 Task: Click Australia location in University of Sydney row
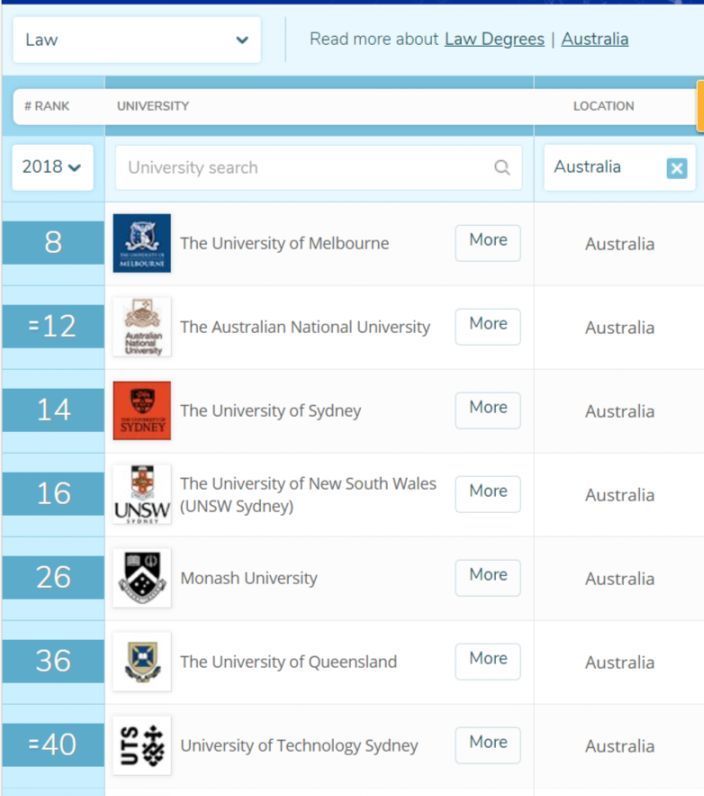point(620,412)
